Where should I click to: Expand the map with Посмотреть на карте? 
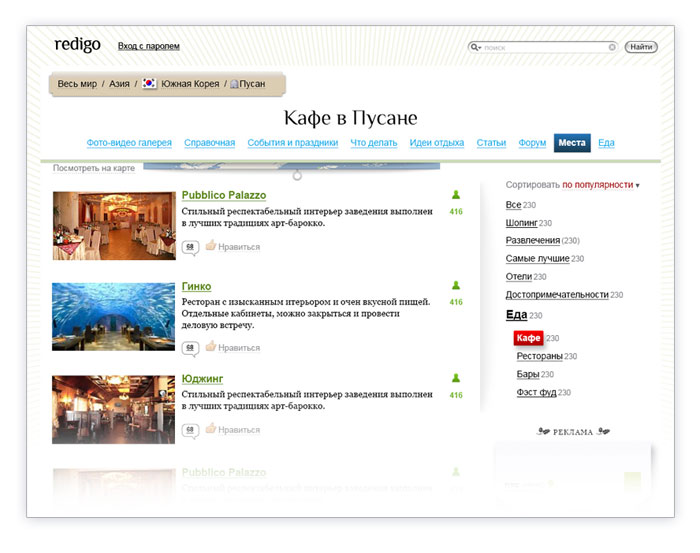(94, 168)
